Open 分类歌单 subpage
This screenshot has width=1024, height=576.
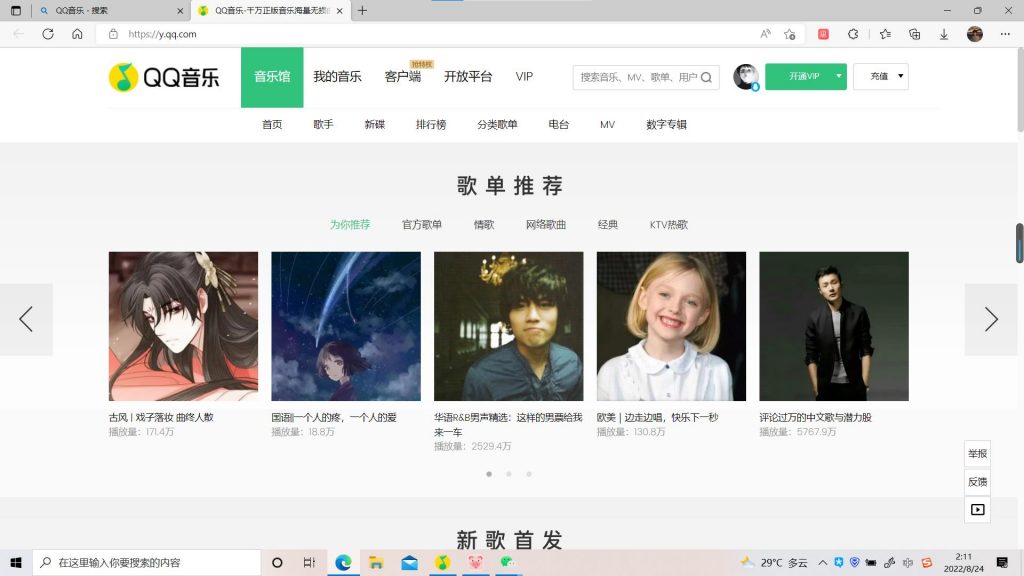pos(497,124)
